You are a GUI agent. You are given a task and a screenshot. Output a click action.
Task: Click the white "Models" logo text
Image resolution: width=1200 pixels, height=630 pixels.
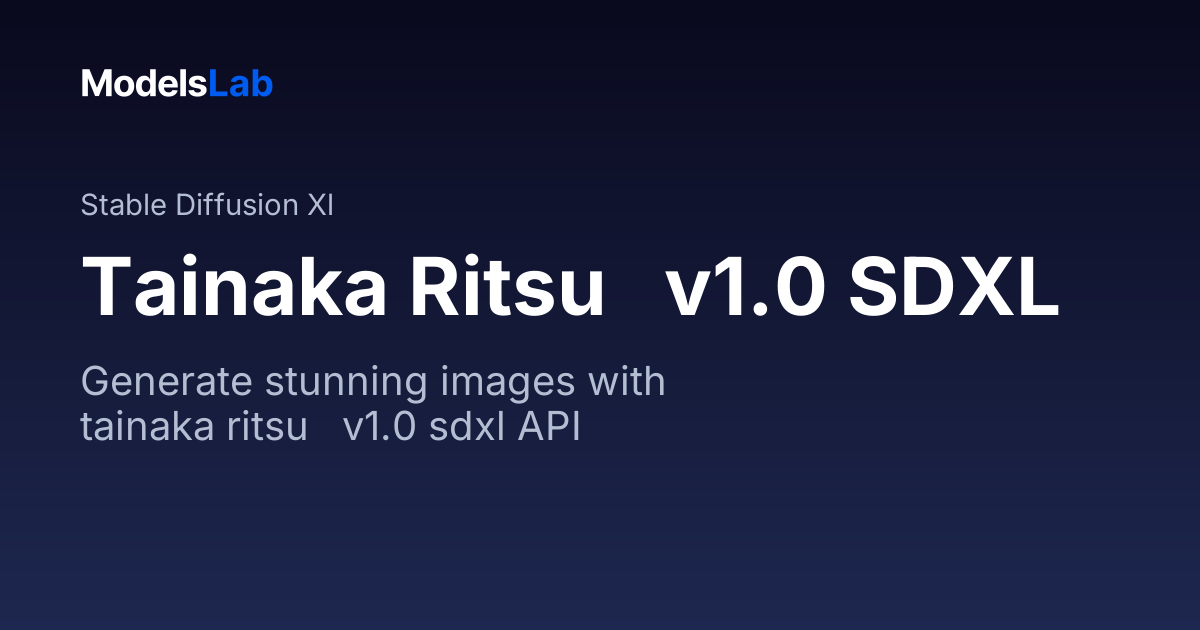click(x=145, y=84)
